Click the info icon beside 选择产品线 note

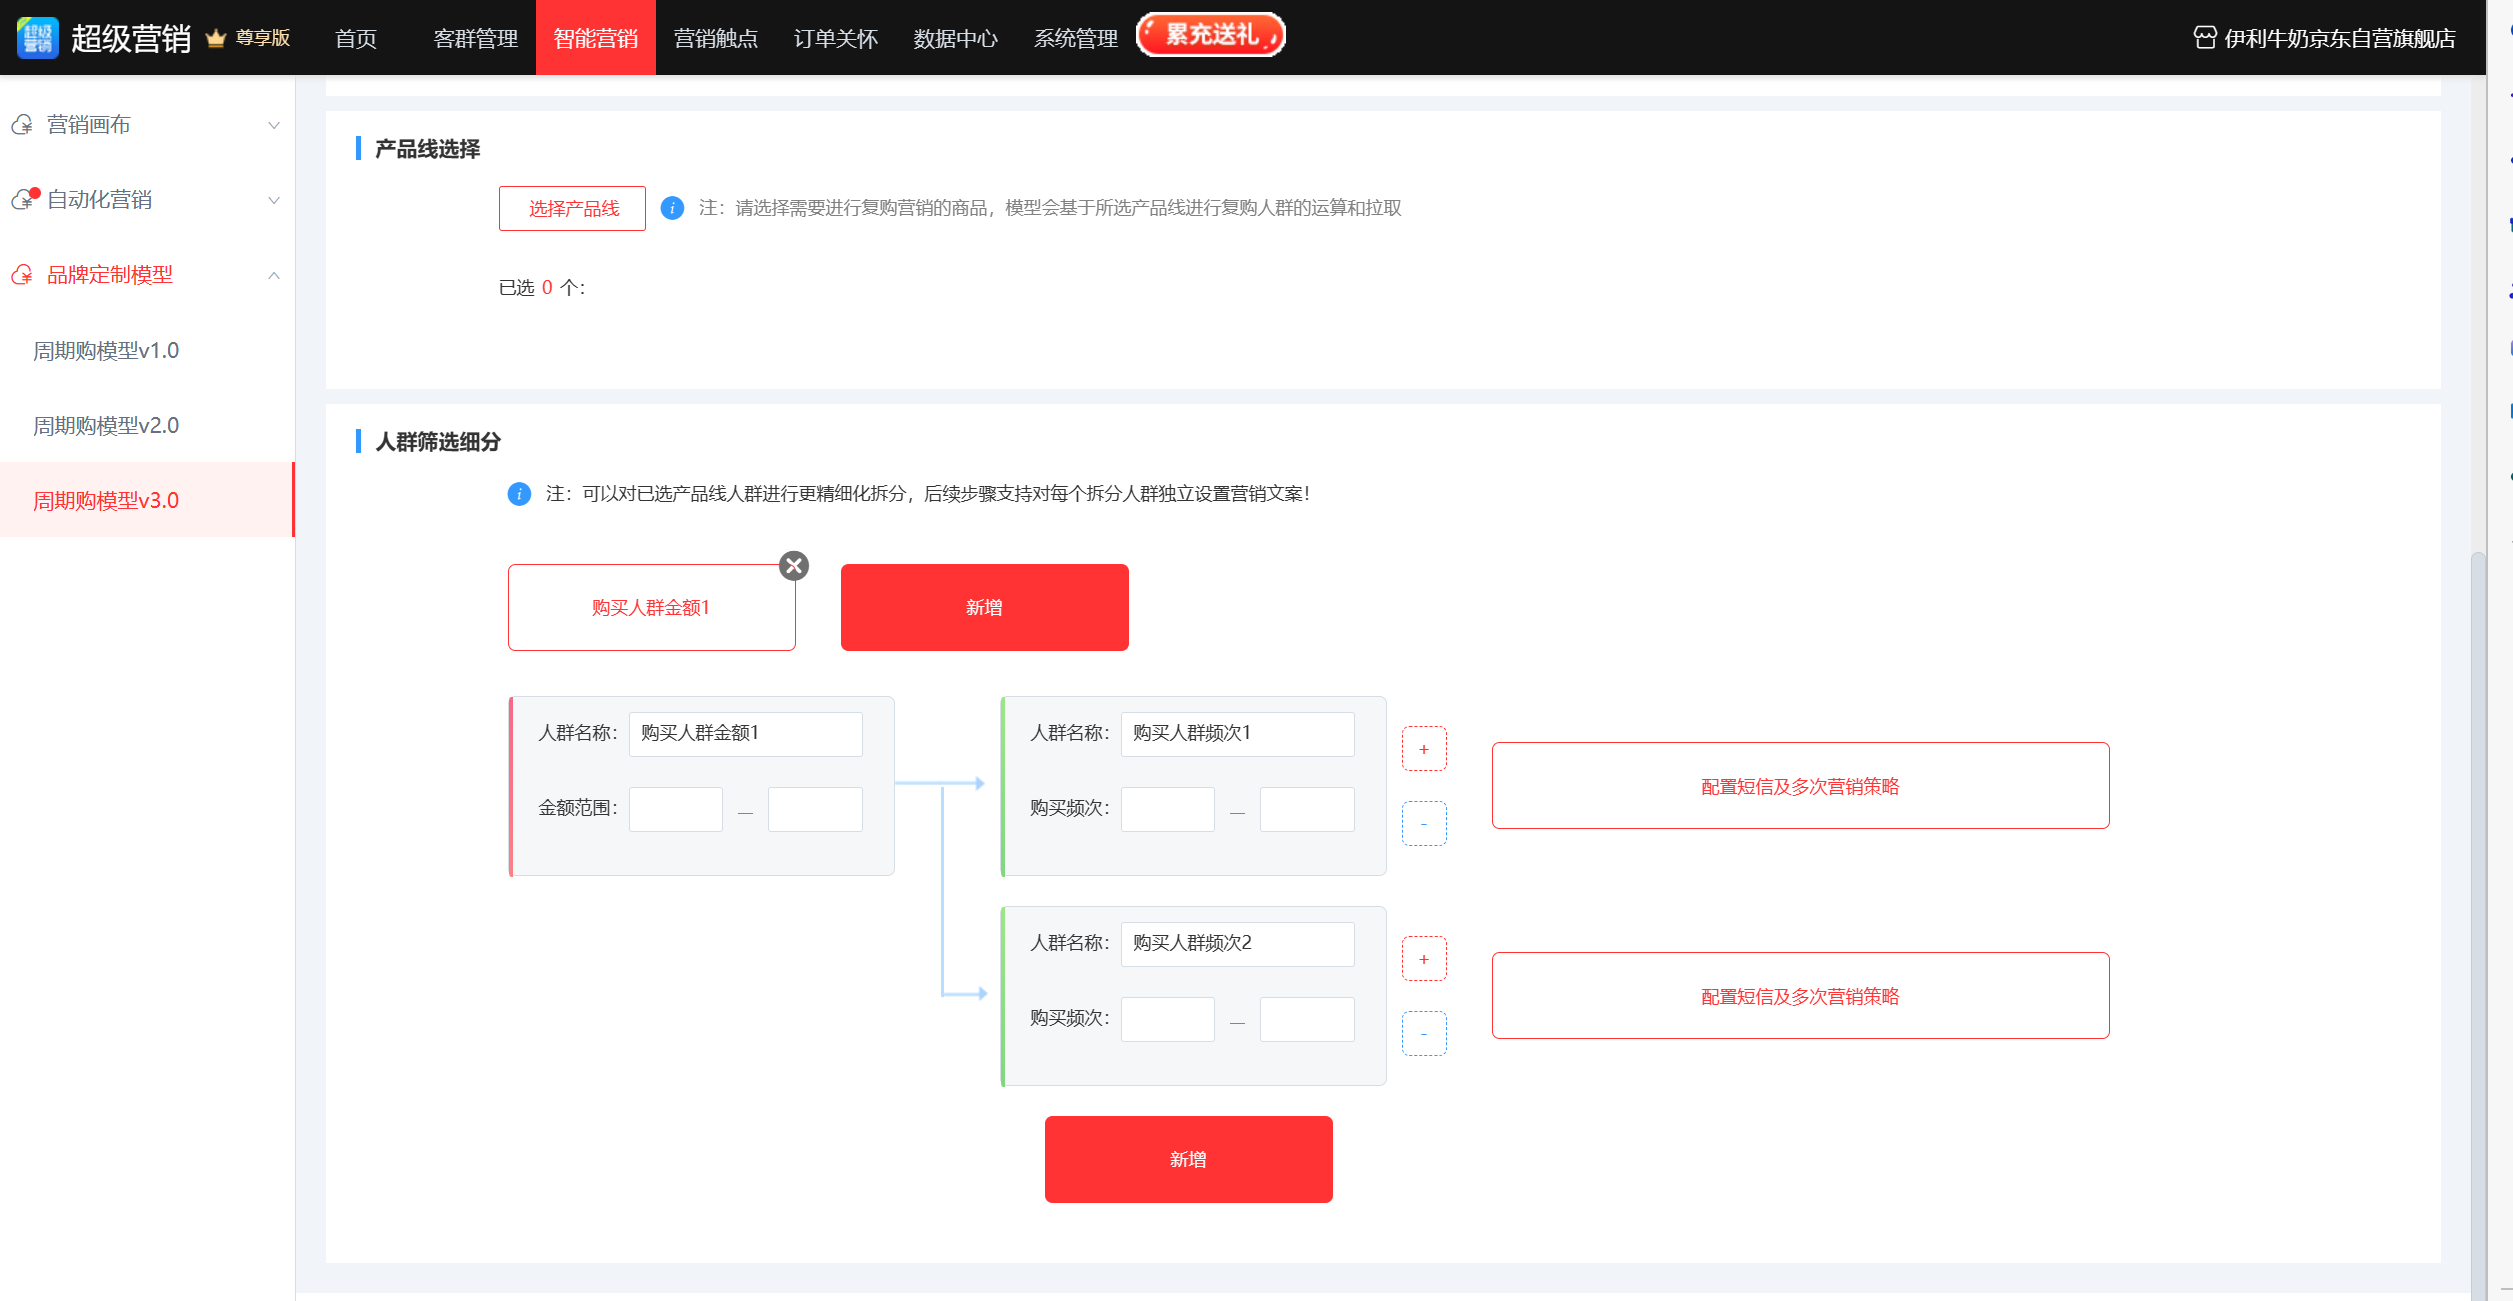point(672,208)
